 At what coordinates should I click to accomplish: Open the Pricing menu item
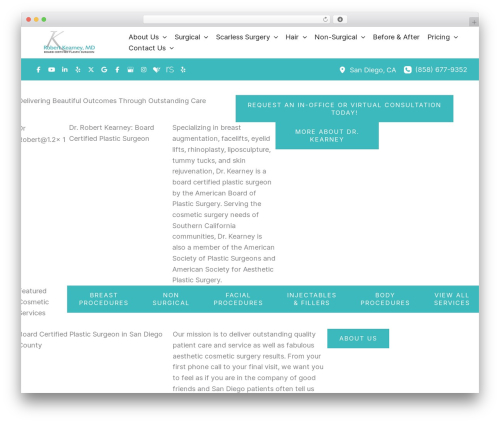439,37
